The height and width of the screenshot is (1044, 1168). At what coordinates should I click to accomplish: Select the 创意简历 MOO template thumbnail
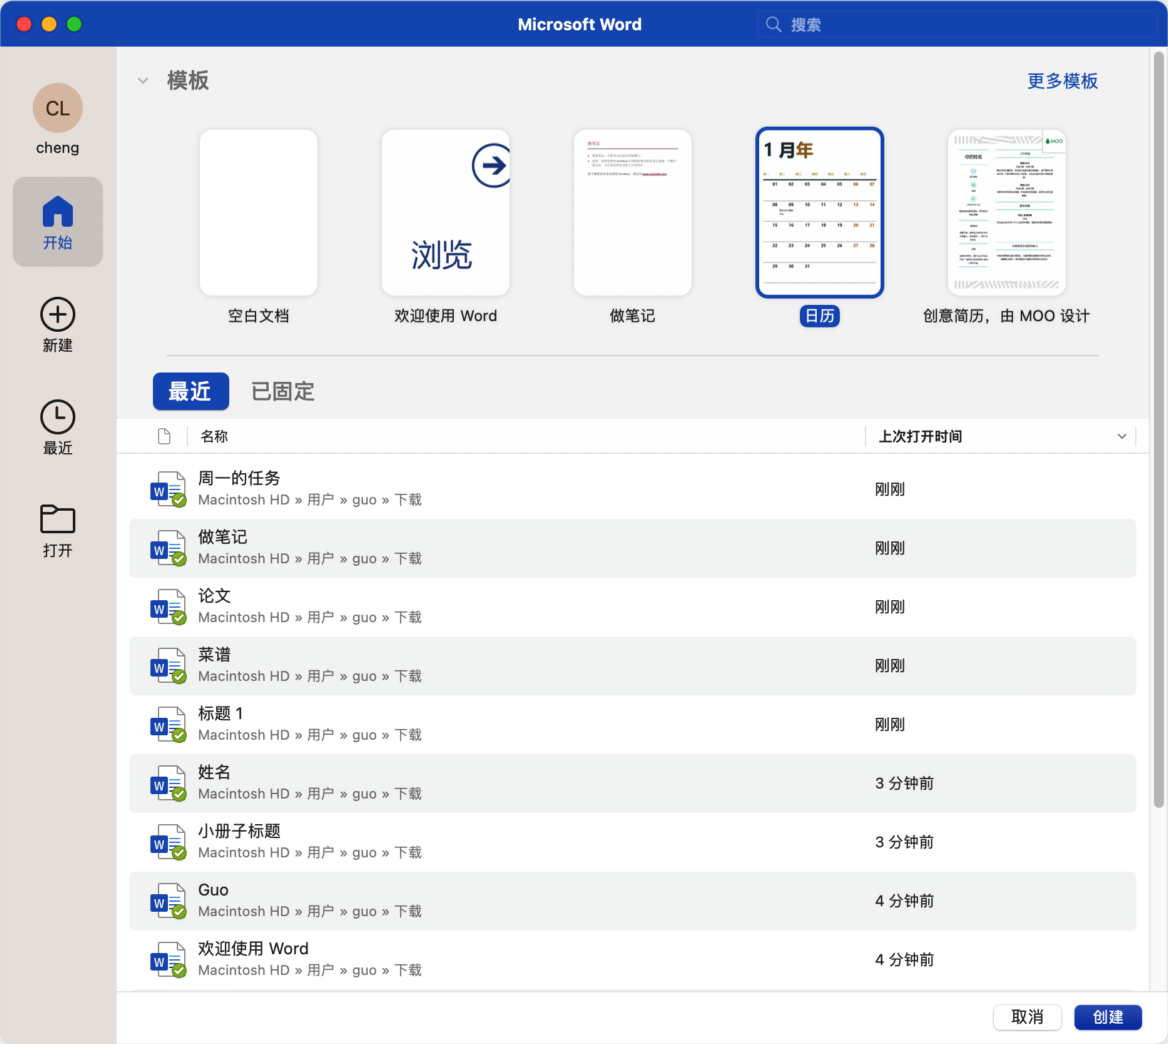pos(1006,213)
